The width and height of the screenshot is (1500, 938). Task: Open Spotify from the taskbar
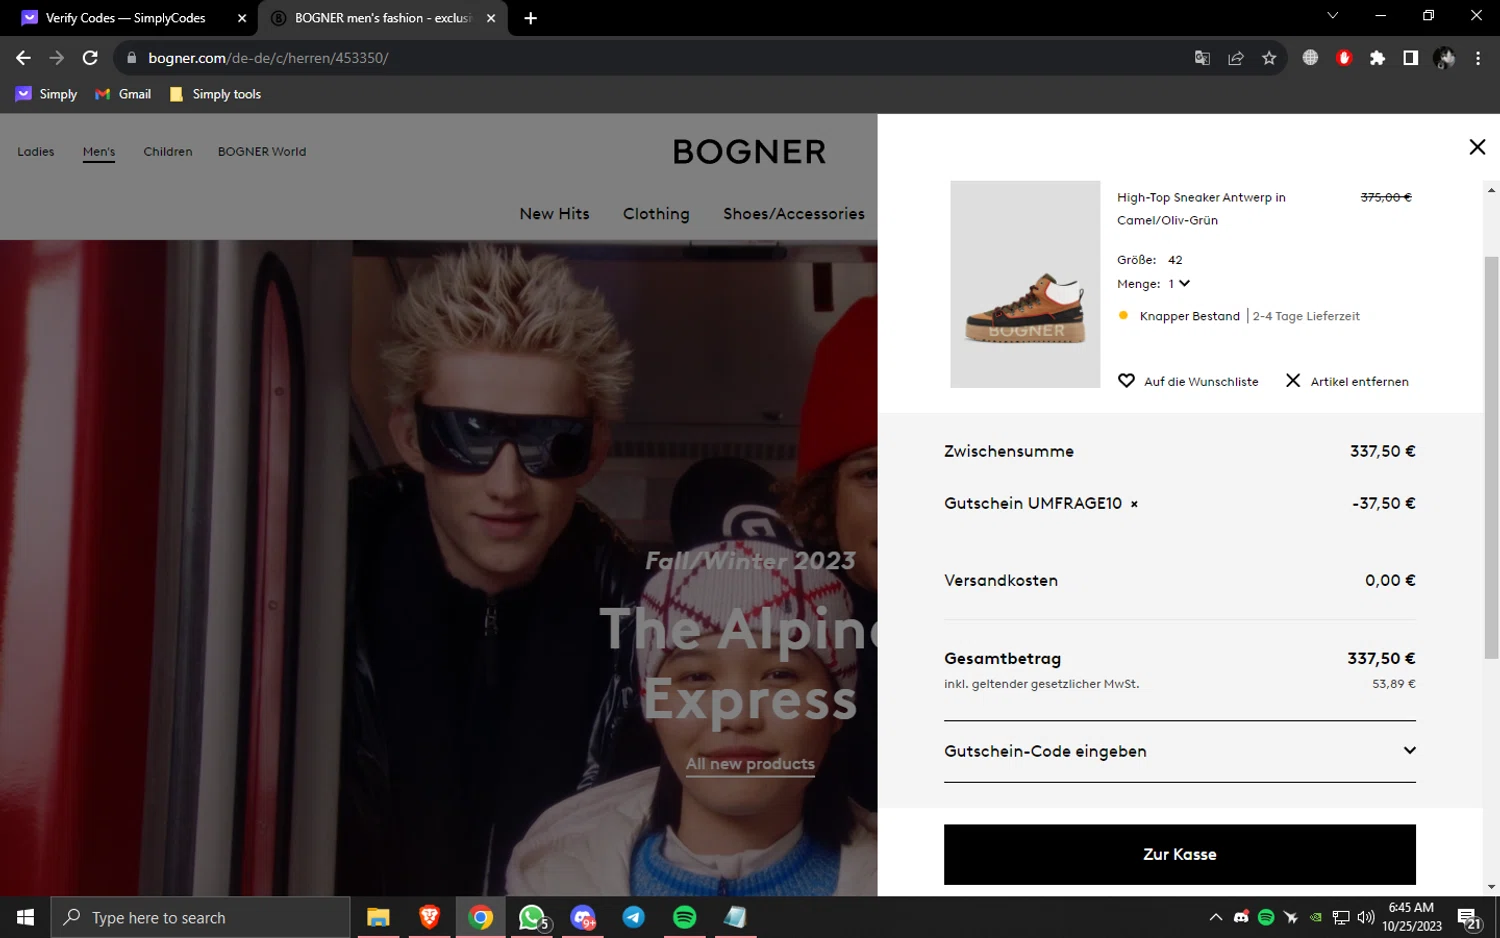coord(685,917)
